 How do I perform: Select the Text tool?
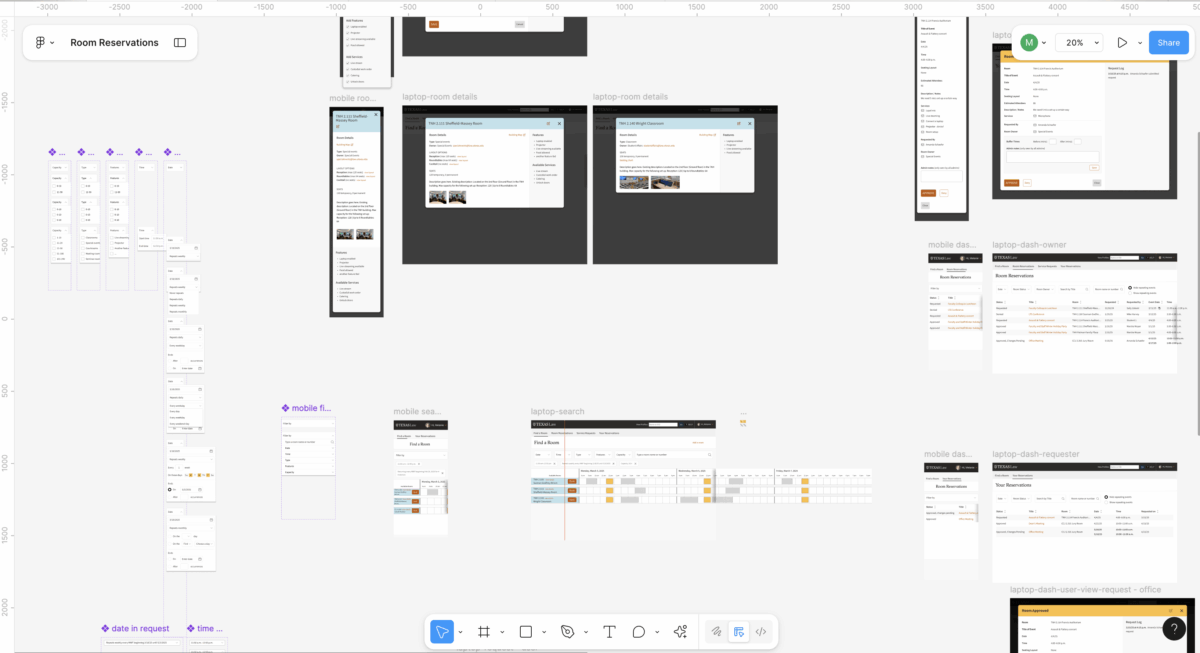click(x=609, y=631)
